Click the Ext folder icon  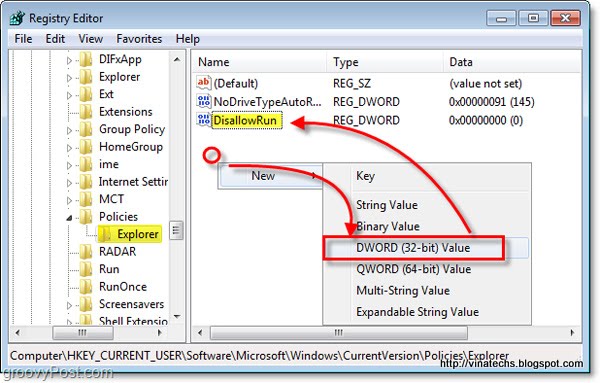click(86, 94)
